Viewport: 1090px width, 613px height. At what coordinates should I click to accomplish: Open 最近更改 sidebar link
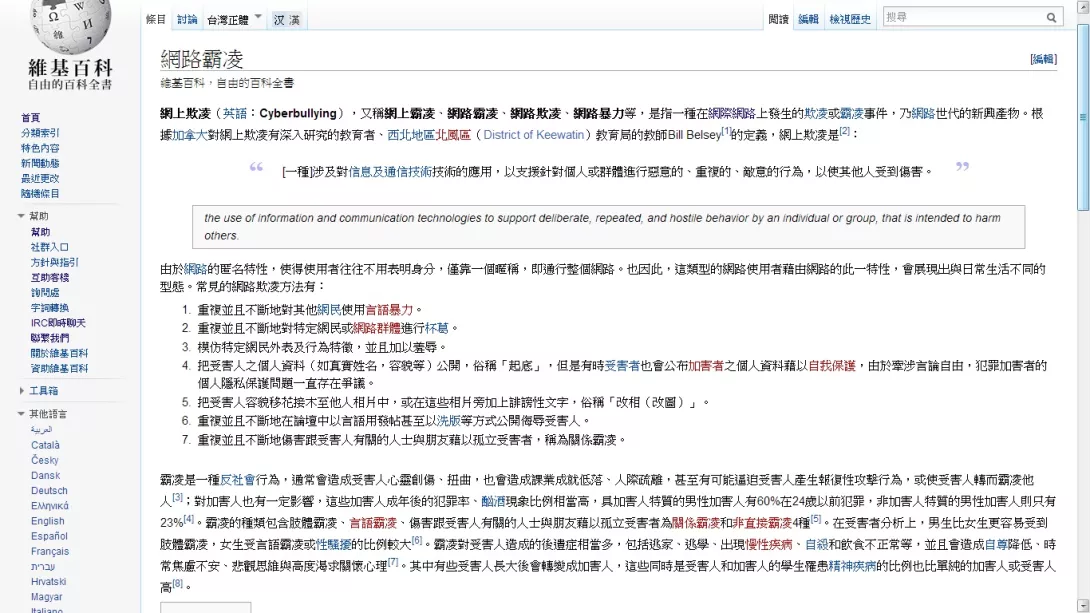click(40, 179)
